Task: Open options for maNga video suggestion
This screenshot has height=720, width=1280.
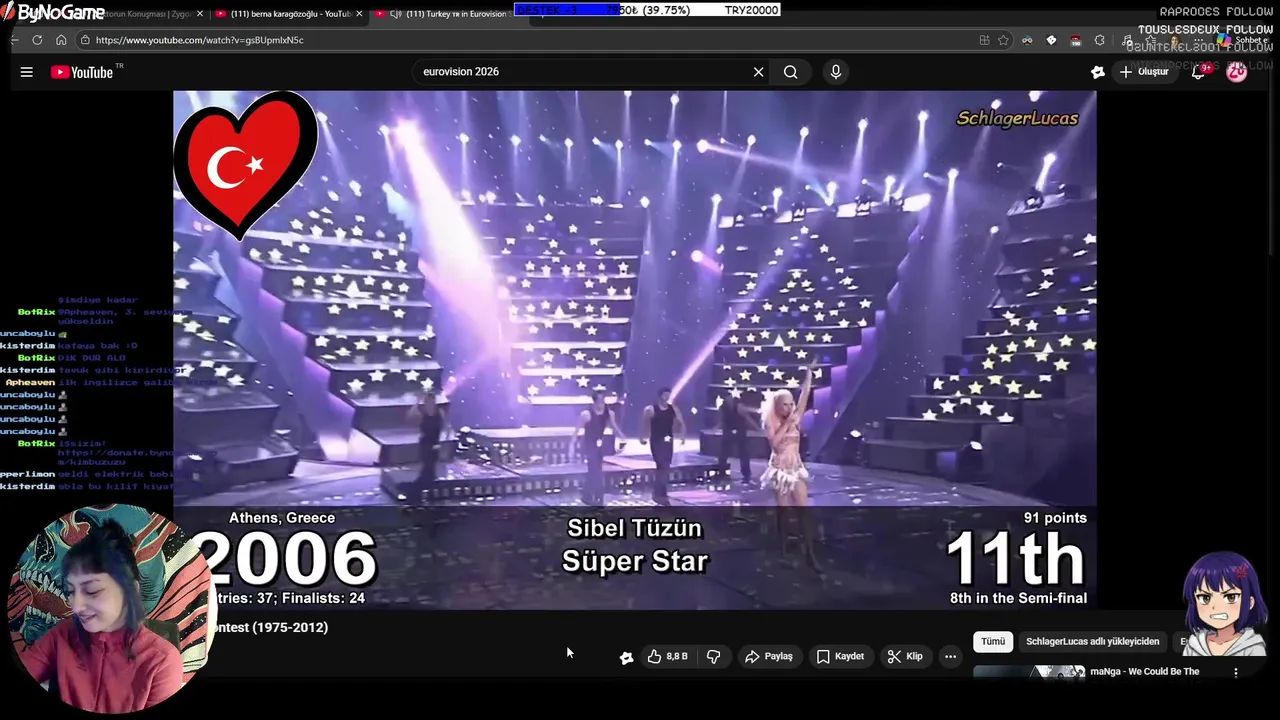Action: (1236, 673)
